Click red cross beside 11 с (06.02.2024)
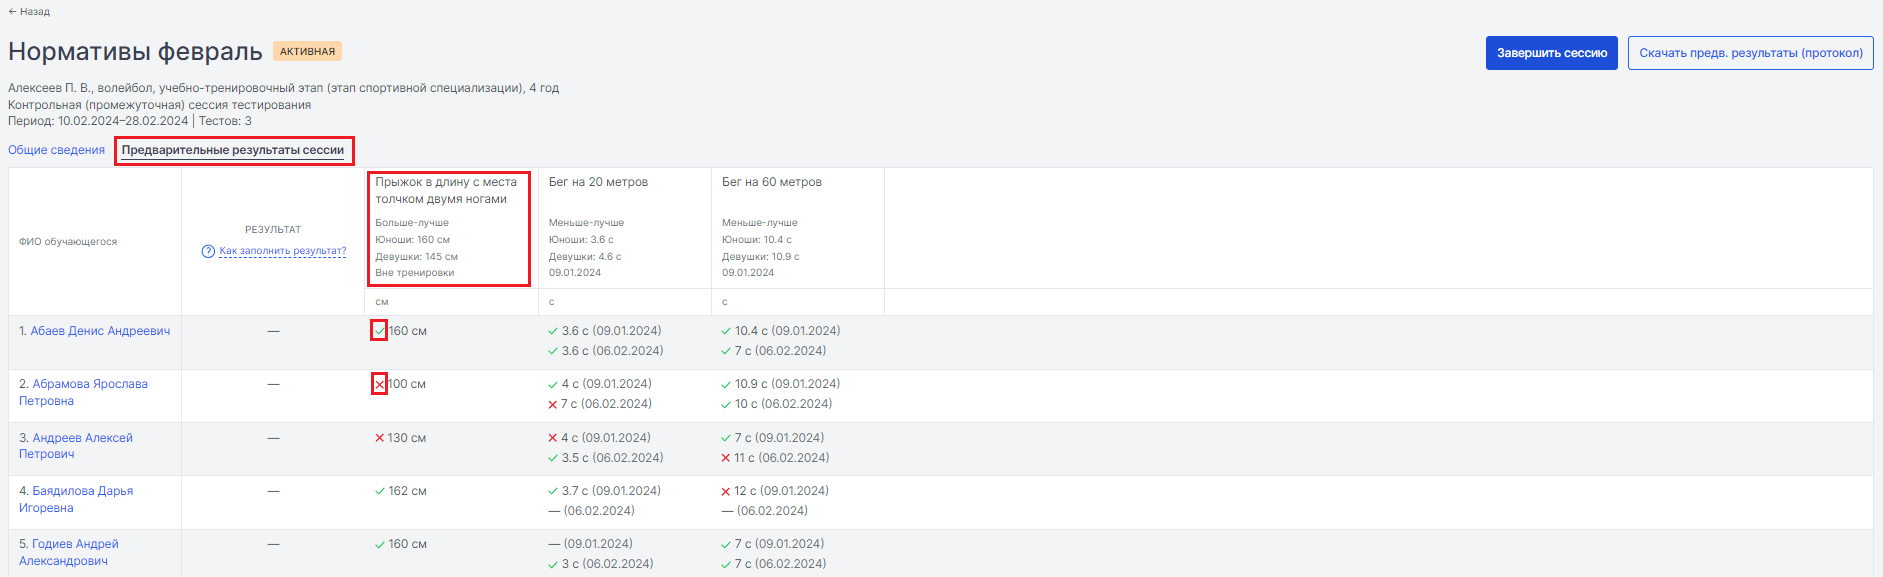The height and width of the screenshot is (577, 1883). [x=726, y=458]
